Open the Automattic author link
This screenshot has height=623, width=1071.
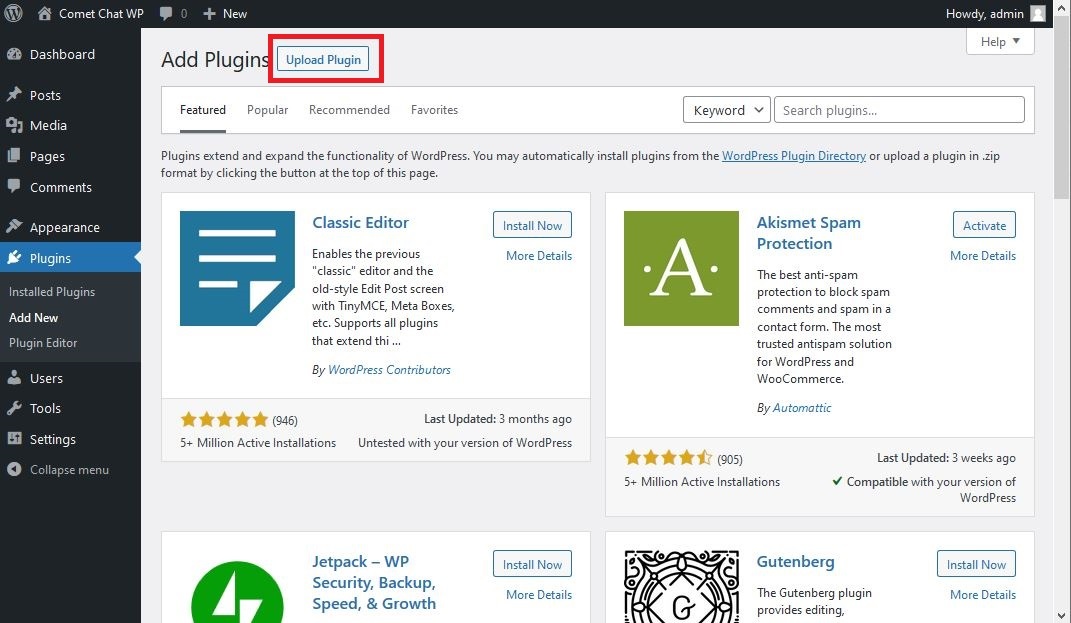click(802, 408)
